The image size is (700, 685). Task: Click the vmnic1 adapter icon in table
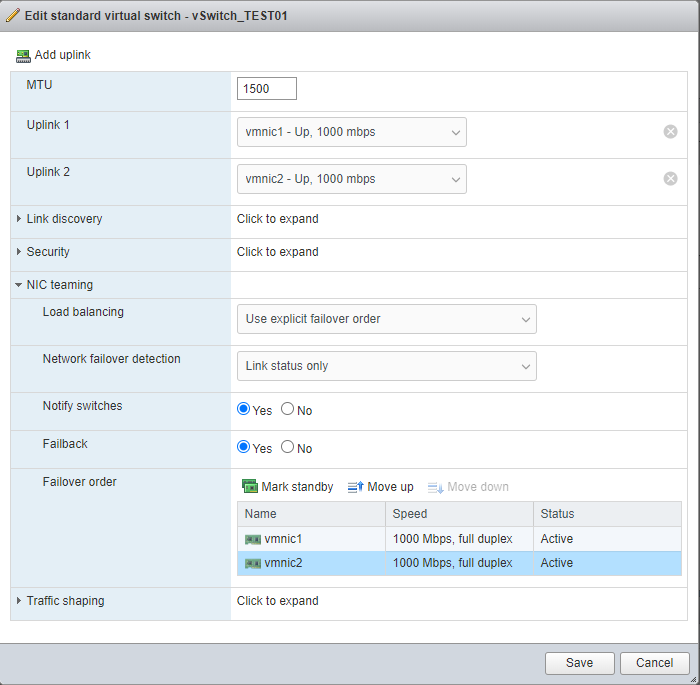[253, 539]
